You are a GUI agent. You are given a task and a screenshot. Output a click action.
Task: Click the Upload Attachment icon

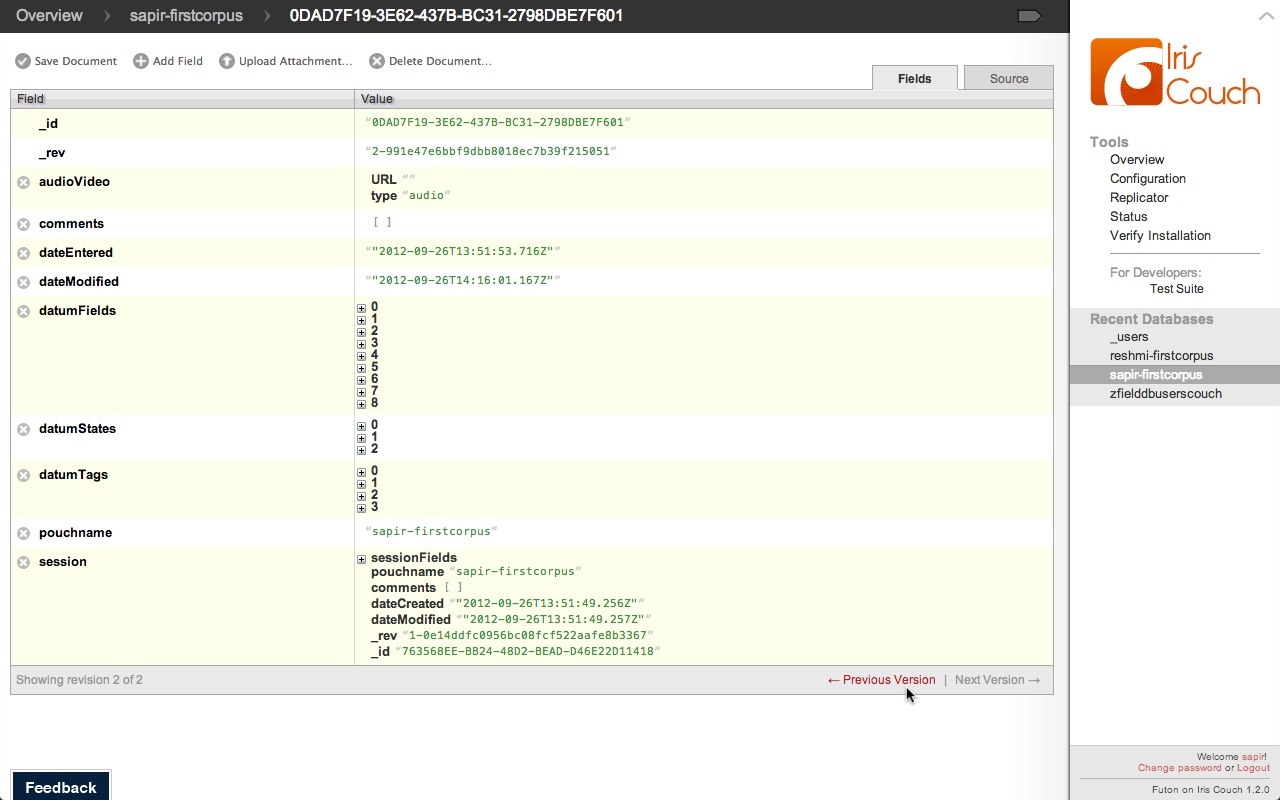click(x=227, y=62)
